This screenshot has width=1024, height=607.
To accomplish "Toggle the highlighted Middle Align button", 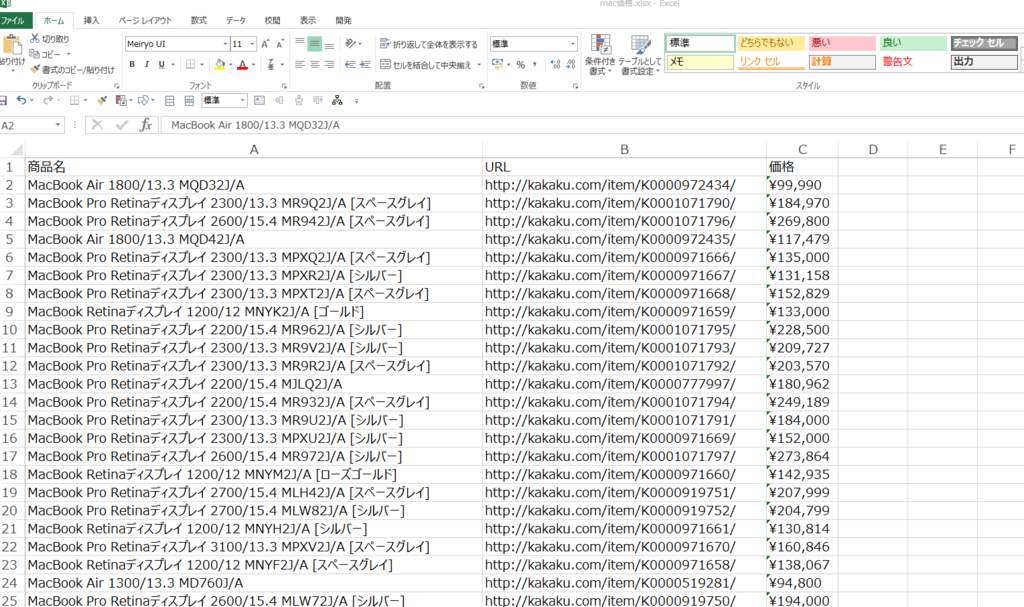I will click(315, 44).
